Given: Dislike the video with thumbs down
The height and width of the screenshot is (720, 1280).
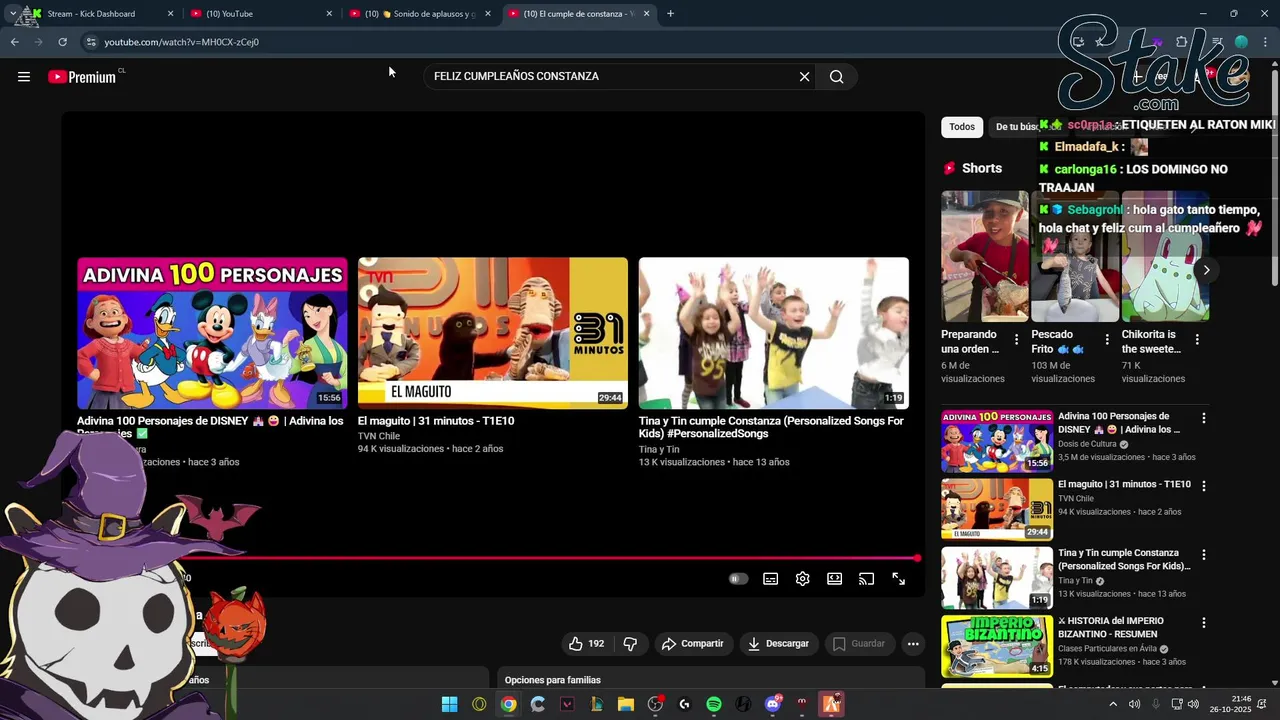Looking at the screenshot, I should tap(630, 644).
